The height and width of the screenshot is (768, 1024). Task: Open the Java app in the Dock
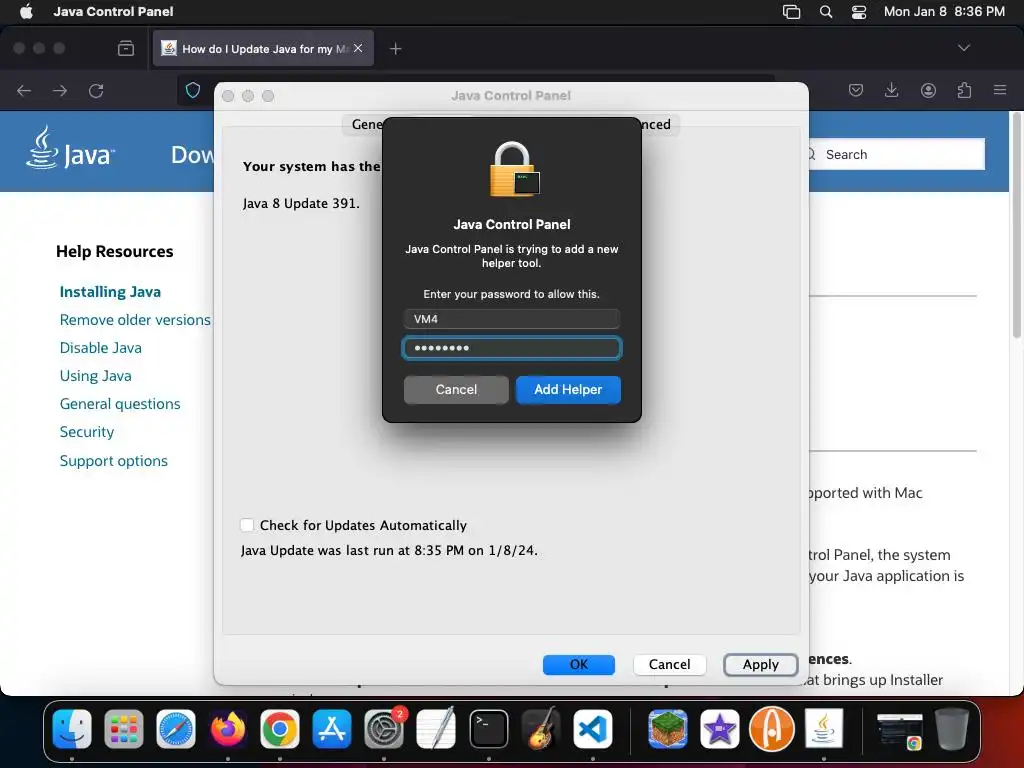pos(824,729)
